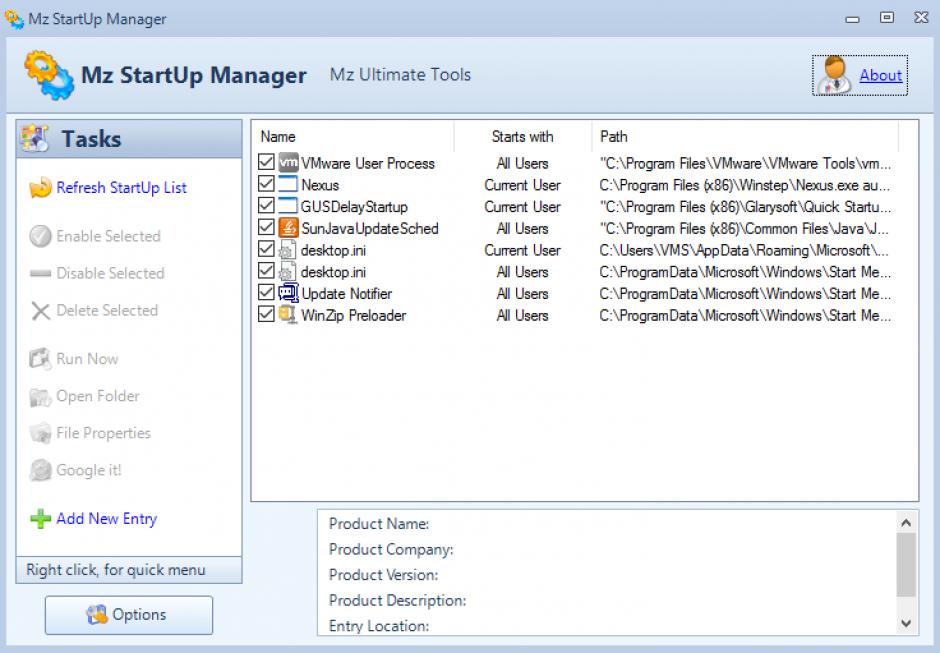Disable SunJavaUpdateSched via its checkbox
Screen dimensions: 940x653
pos(266,227)
